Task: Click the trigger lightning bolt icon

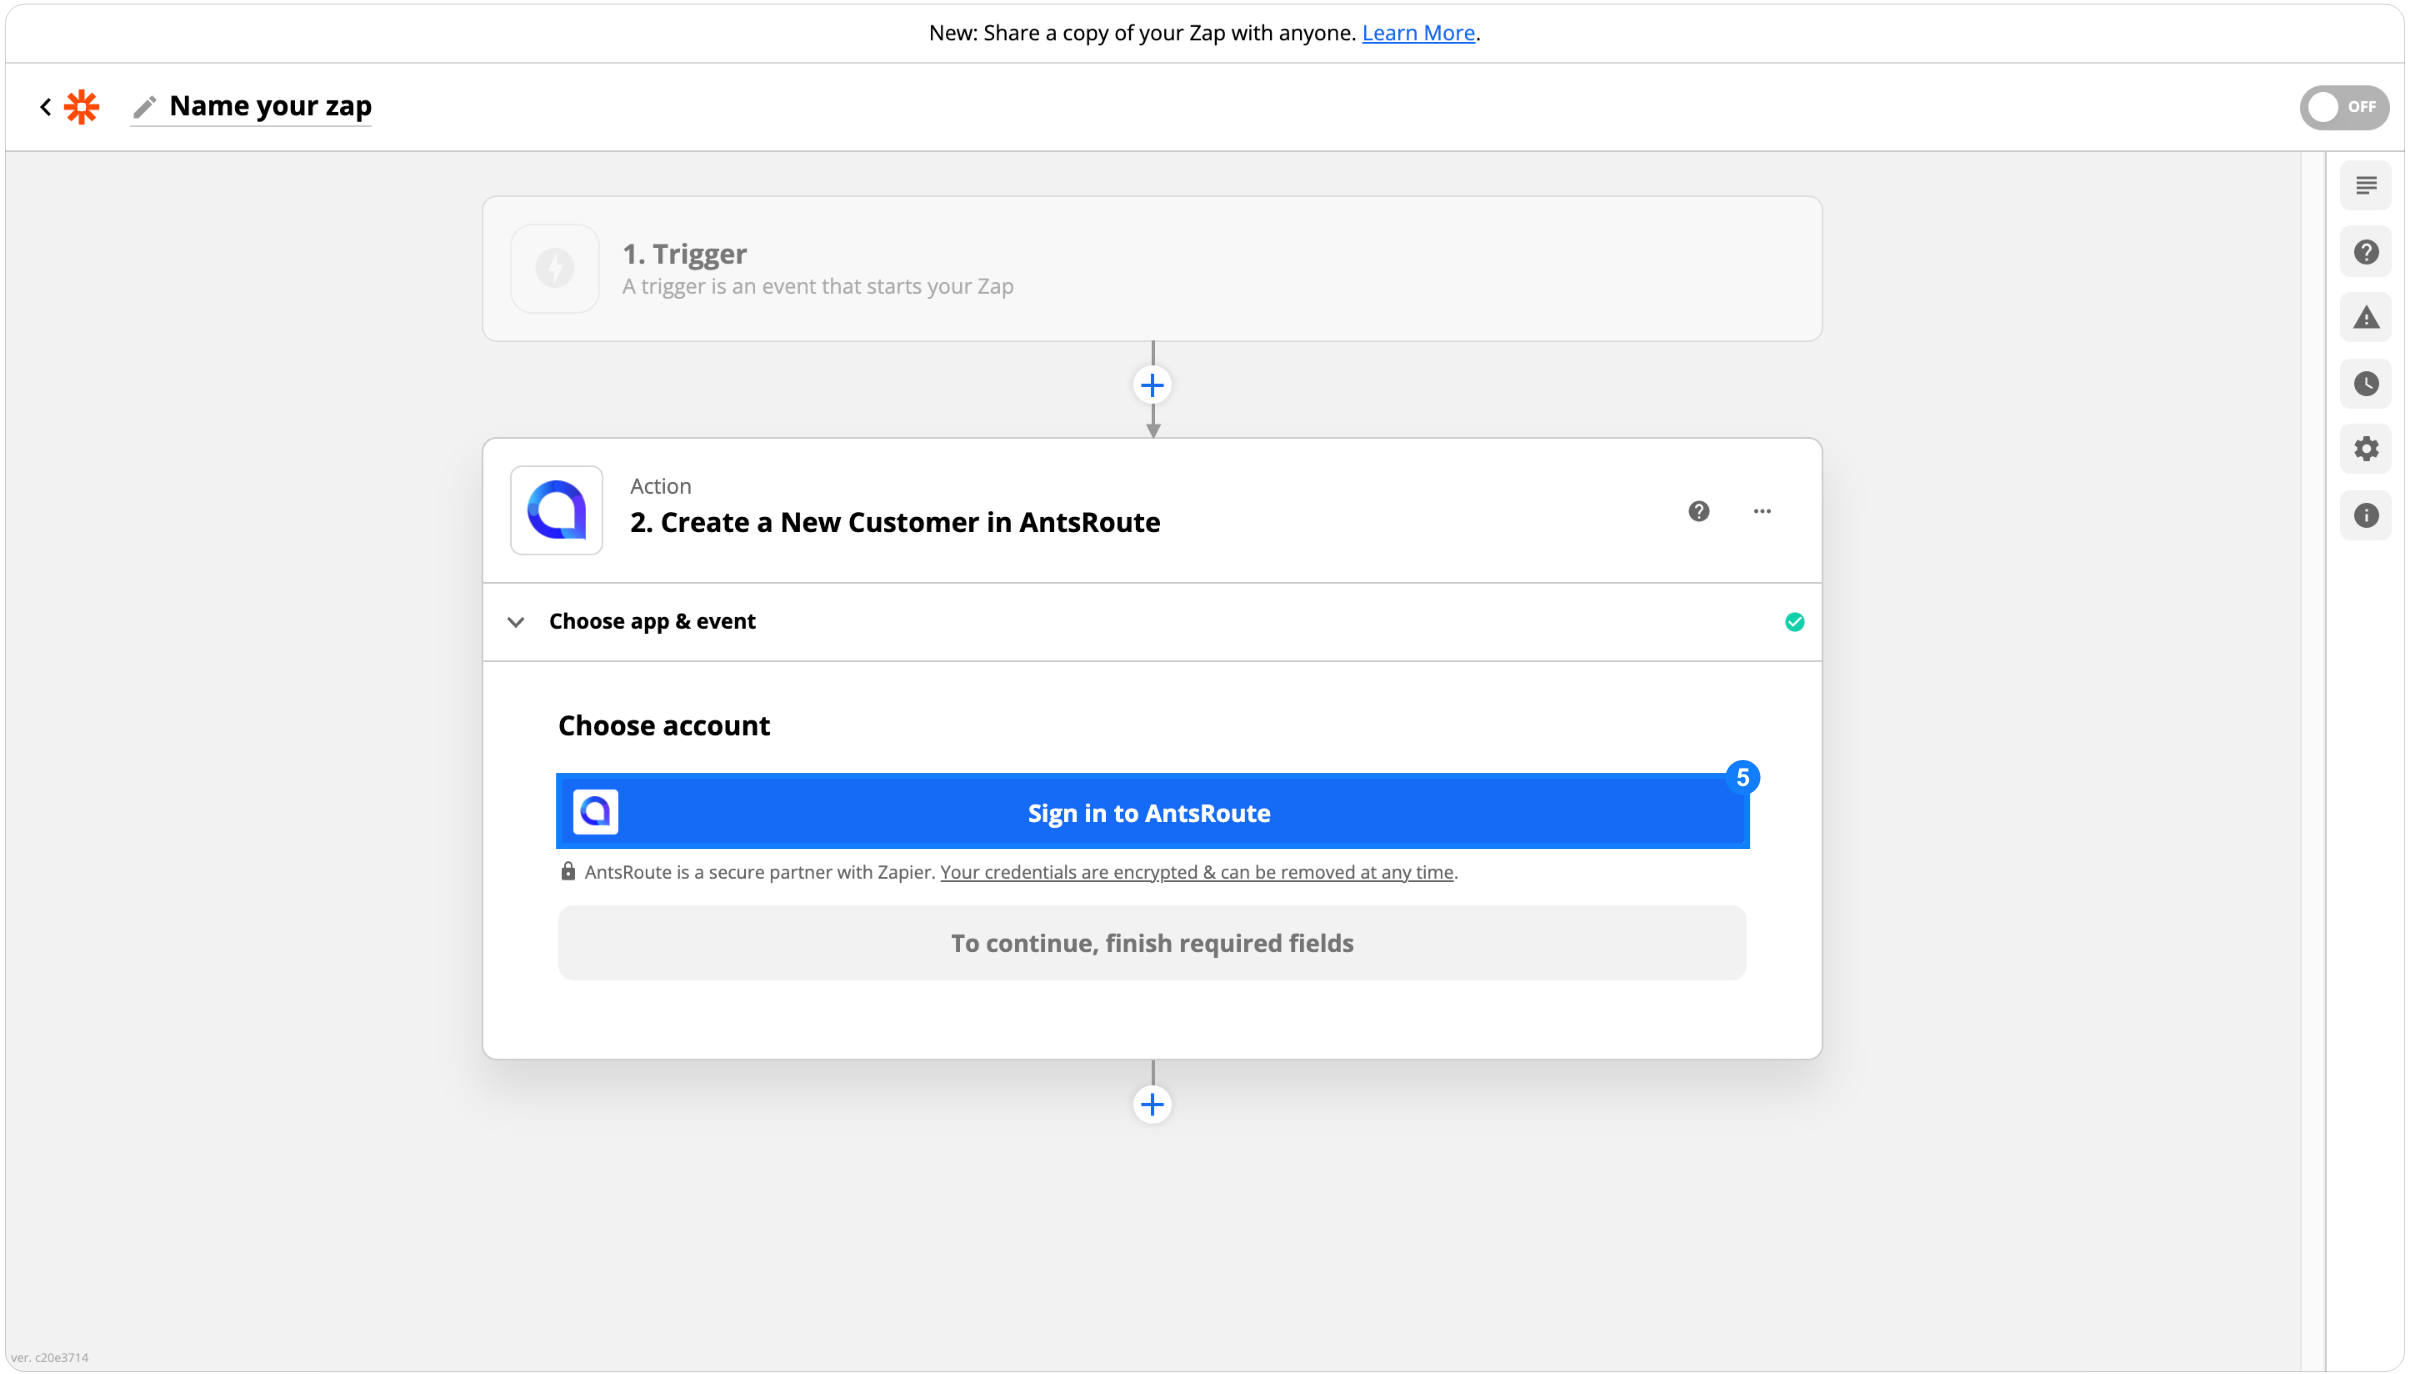Action: (555, 268)
